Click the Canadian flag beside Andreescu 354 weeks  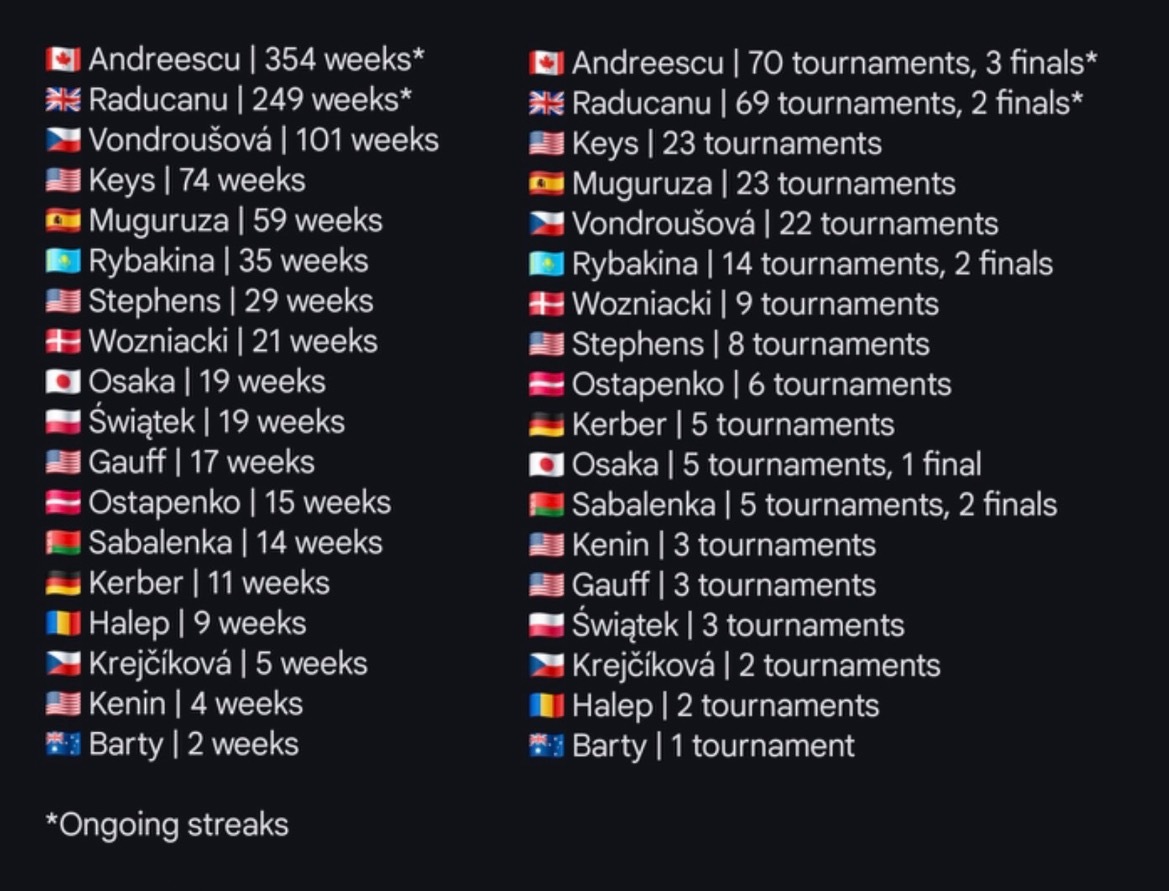coord(63,60)
